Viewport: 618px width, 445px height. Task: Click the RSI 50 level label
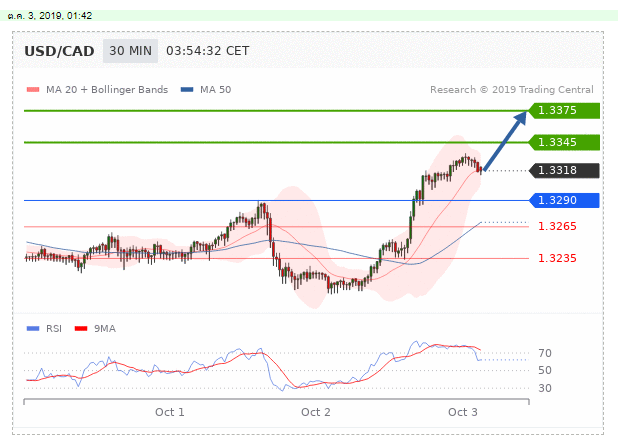pyautogui.click(x=545, y=371)
